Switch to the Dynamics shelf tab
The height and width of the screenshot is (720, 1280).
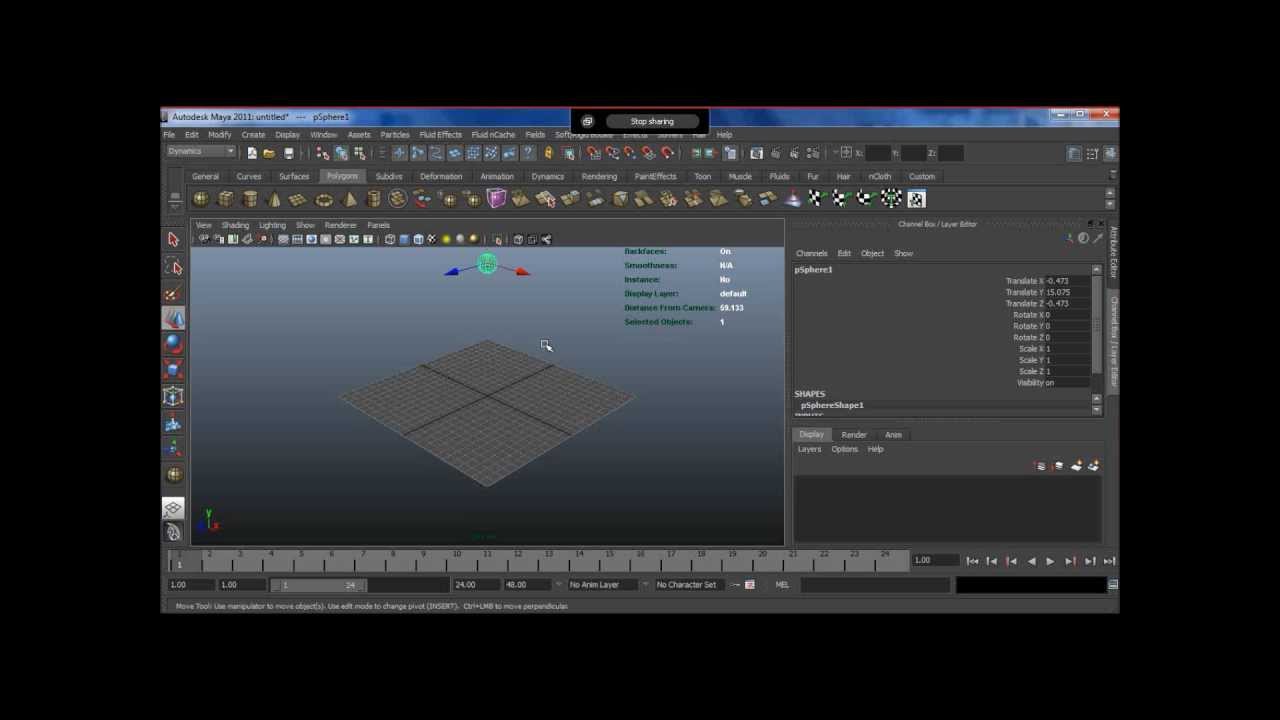coord(547,177)
